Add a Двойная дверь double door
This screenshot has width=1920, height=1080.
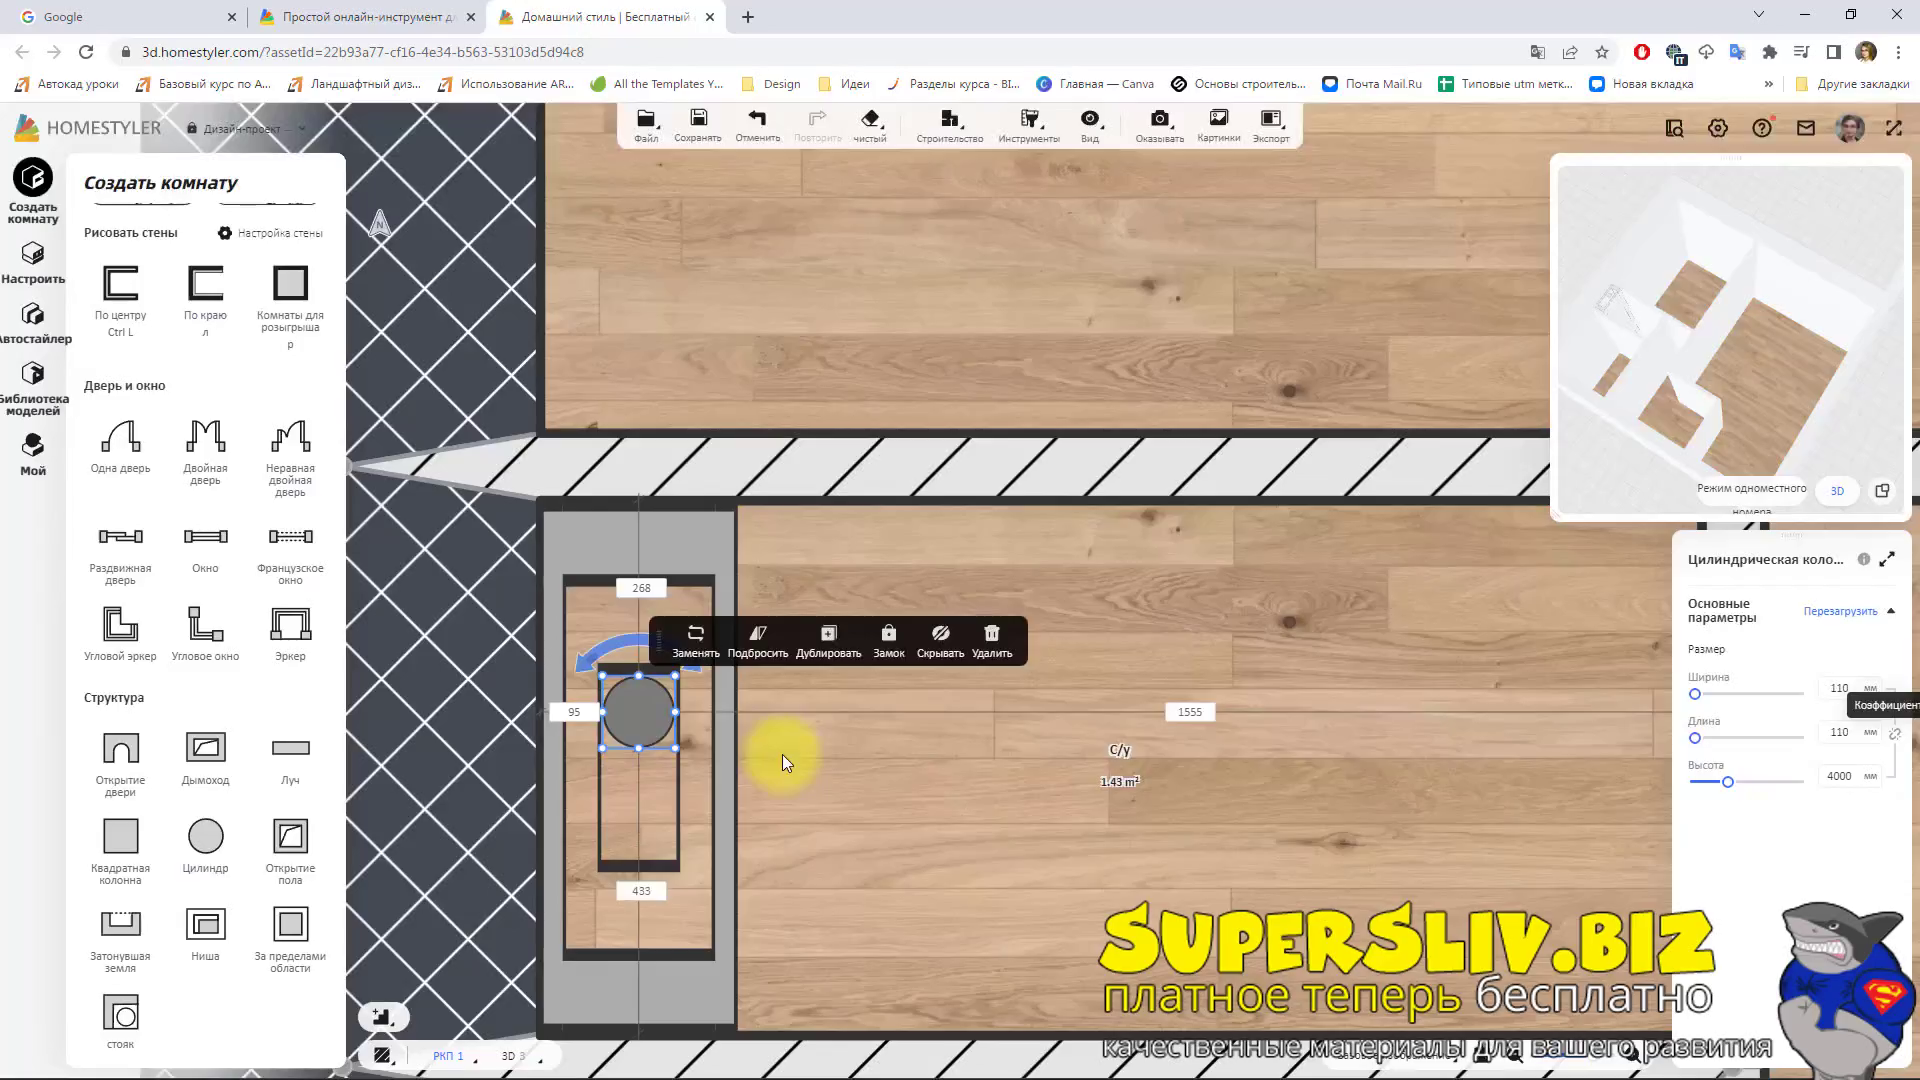click(205, 452)
